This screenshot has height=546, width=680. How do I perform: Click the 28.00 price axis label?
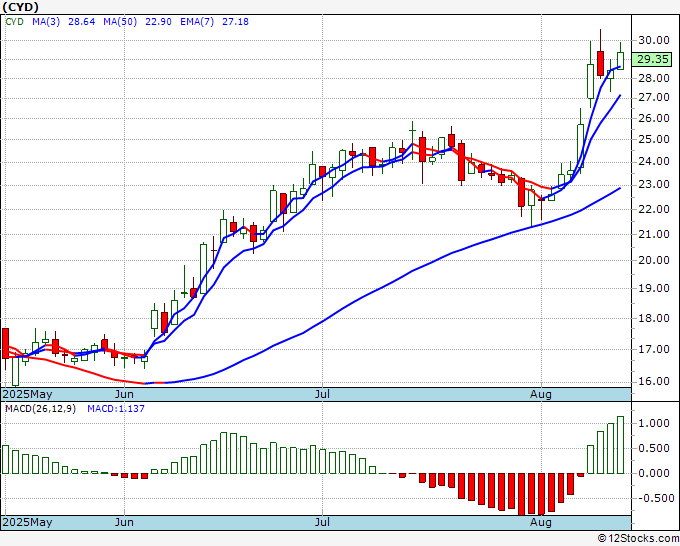pyautogui.click(x=654, y=78)
